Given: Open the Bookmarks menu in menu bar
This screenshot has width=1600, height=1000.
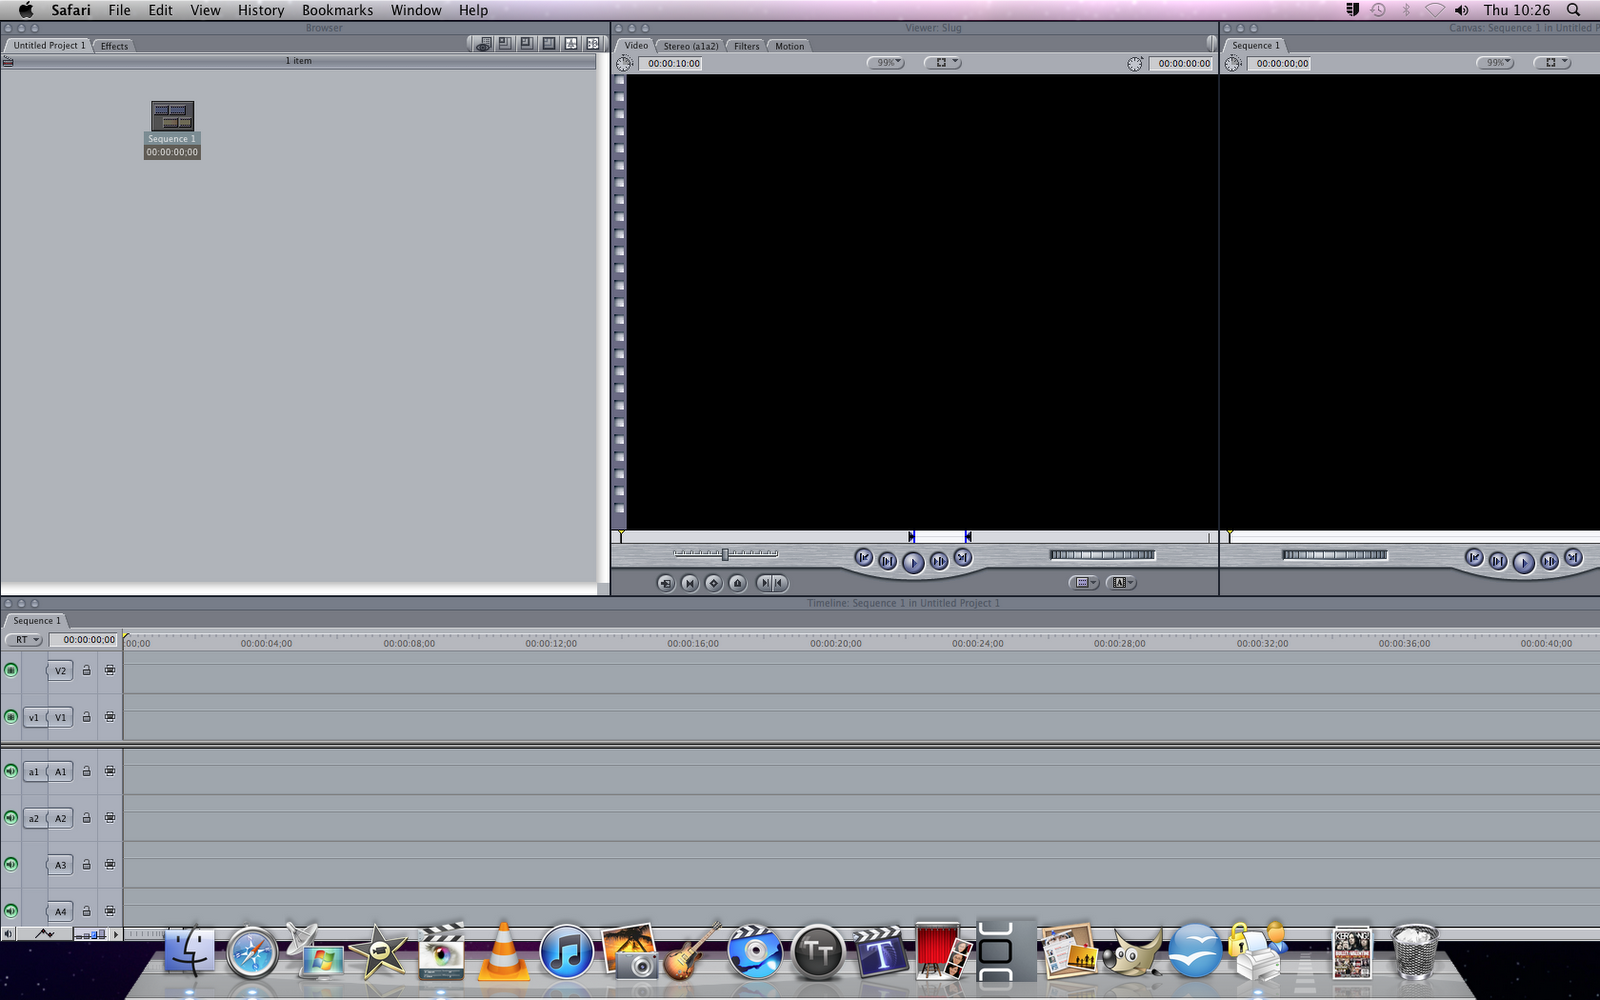Looking at the screenshot, I should tap(337, 10).
